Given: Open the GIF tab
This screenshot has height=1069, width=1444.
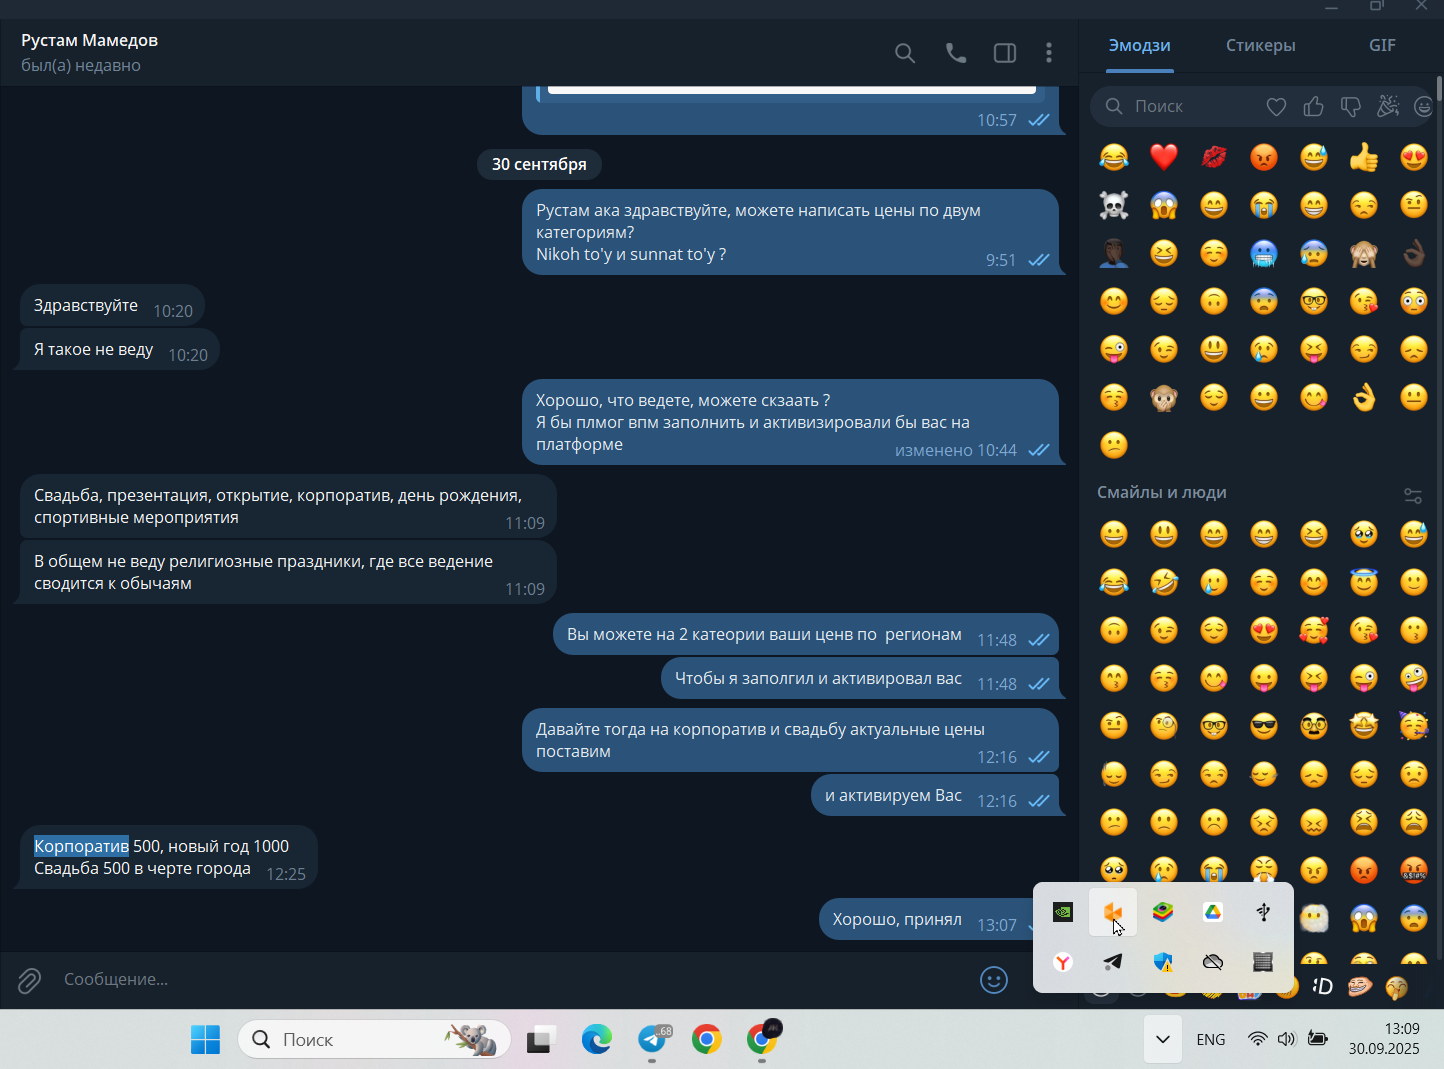Looking at the screenshot, I should click(1382, 46).
